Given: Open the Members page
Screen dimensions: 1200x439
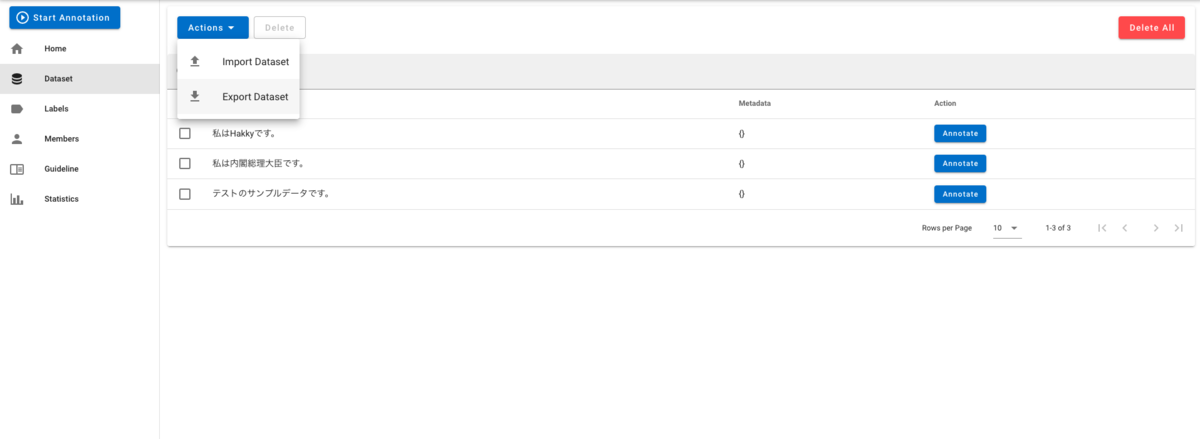Looking at the screenshot, I should (x=80, y=139).
